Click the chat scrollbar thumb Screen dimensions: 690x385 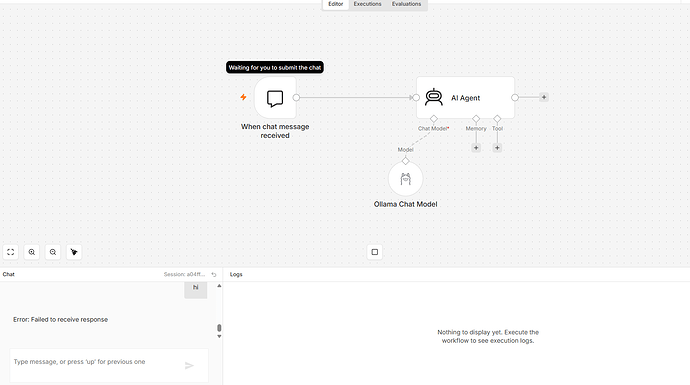pyautogui.click(x=219, y=328)
